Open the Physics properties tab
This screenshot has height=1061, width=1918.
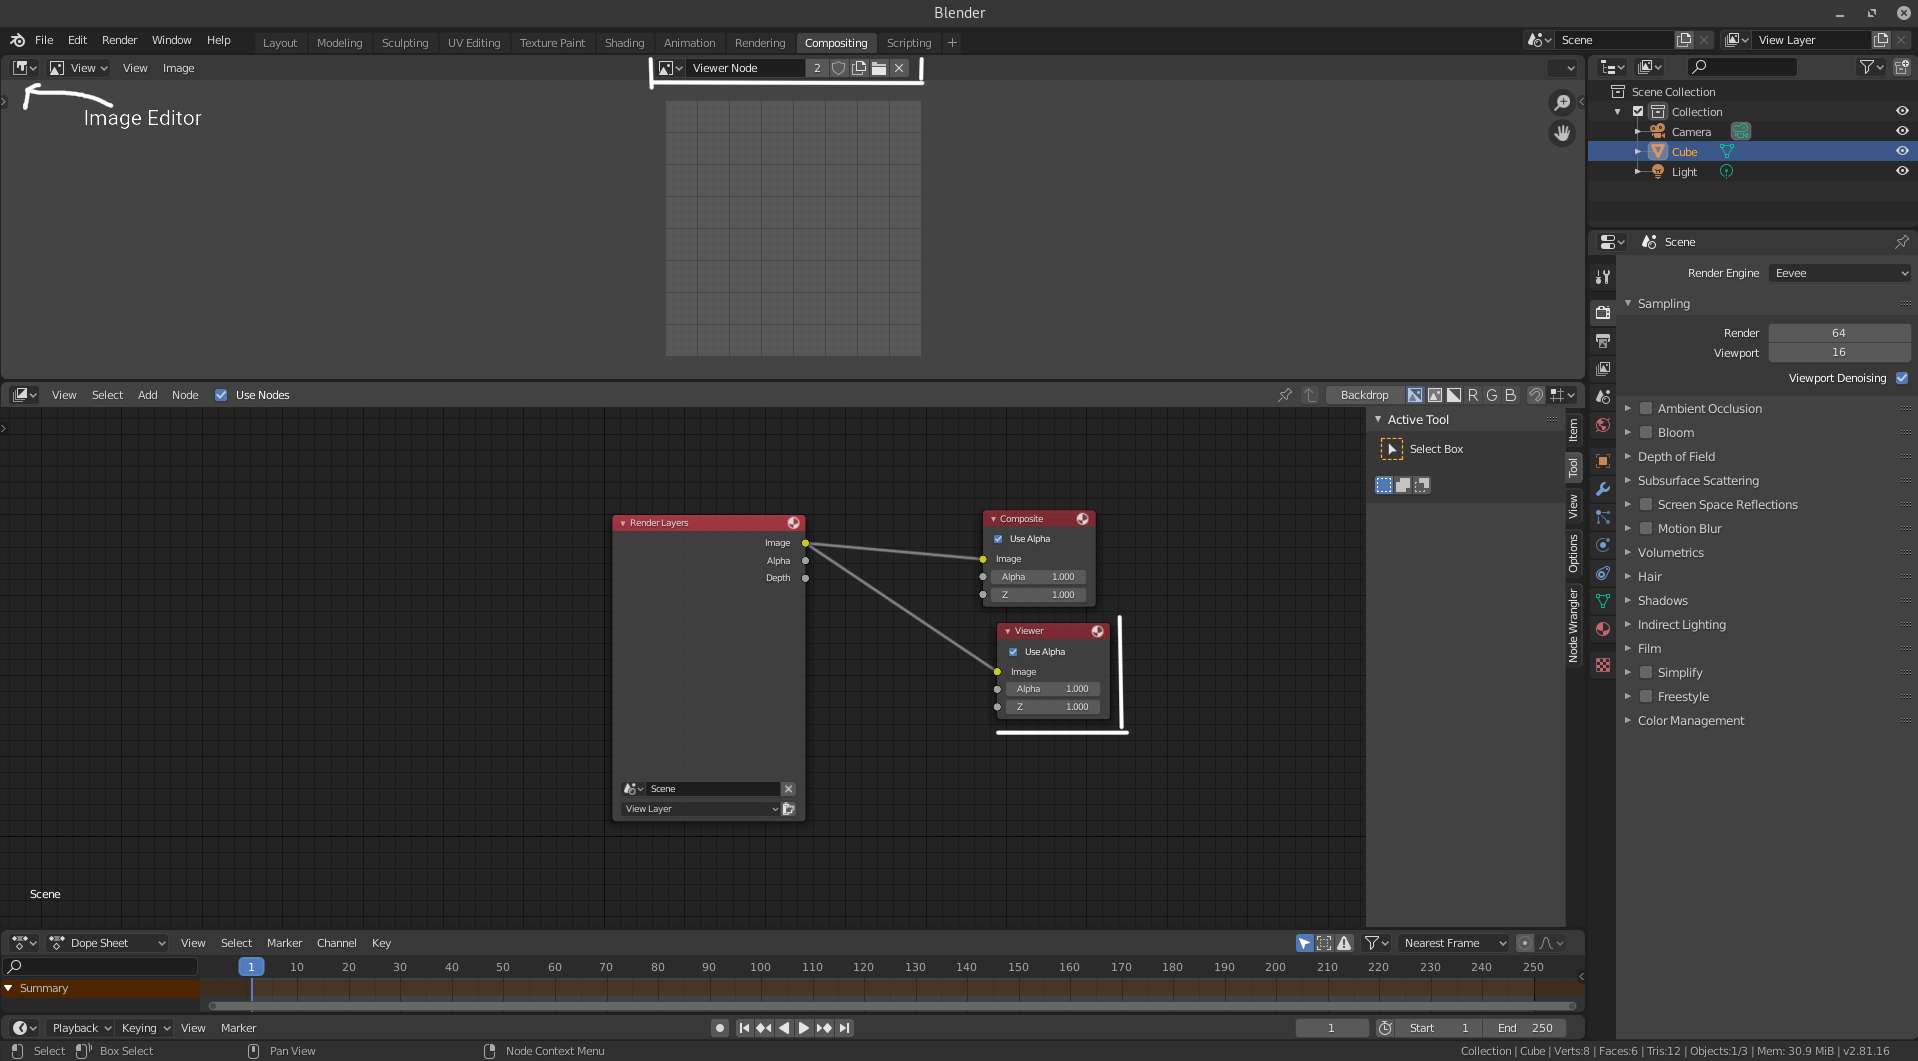pos(1603,545)
